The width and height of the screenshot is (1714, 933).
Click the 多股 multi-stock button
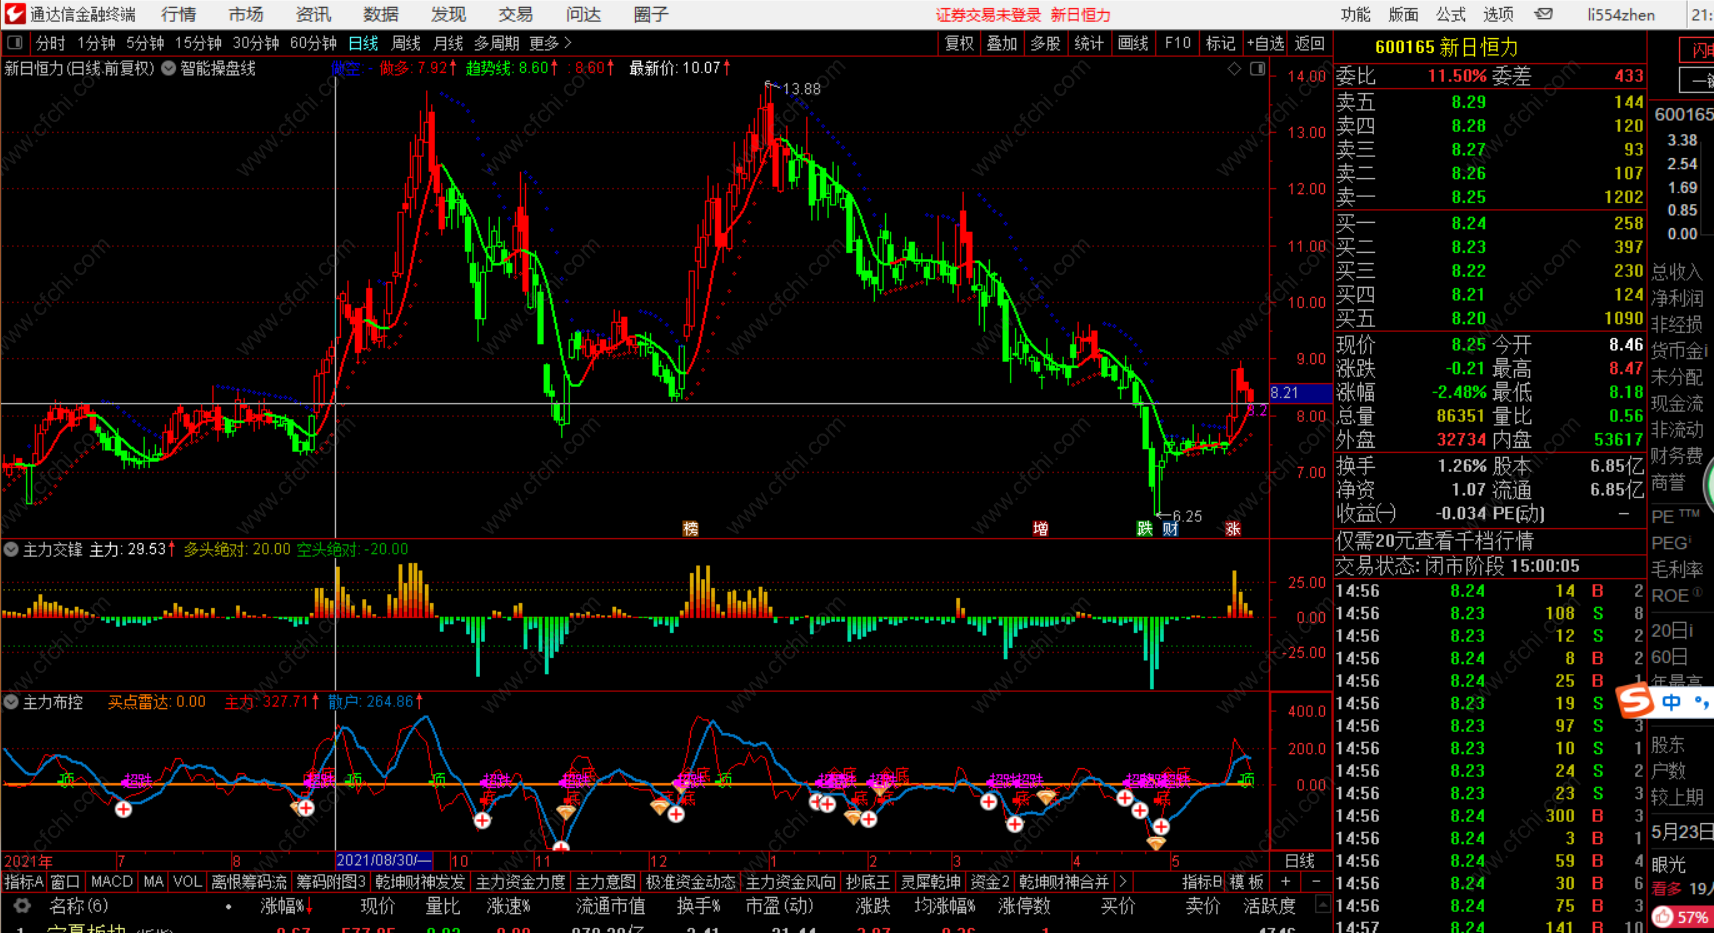click(x=1045, y=43)
